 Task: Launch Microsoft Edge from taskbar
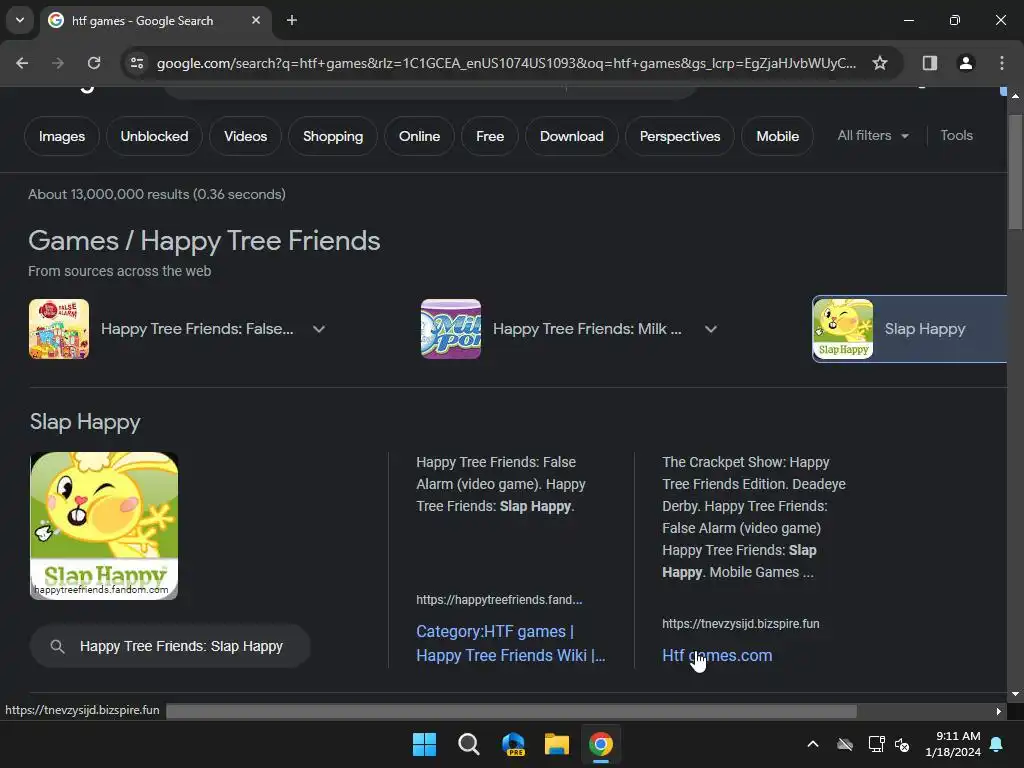click(513, 744)
